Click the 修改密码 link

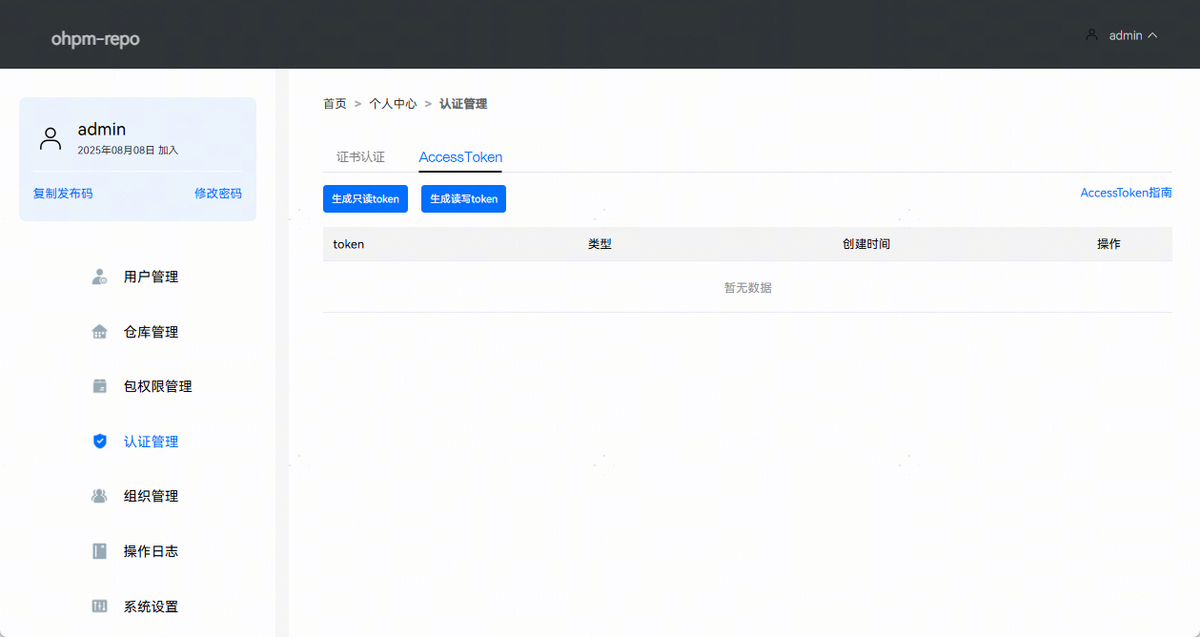[x=218, y=193]
